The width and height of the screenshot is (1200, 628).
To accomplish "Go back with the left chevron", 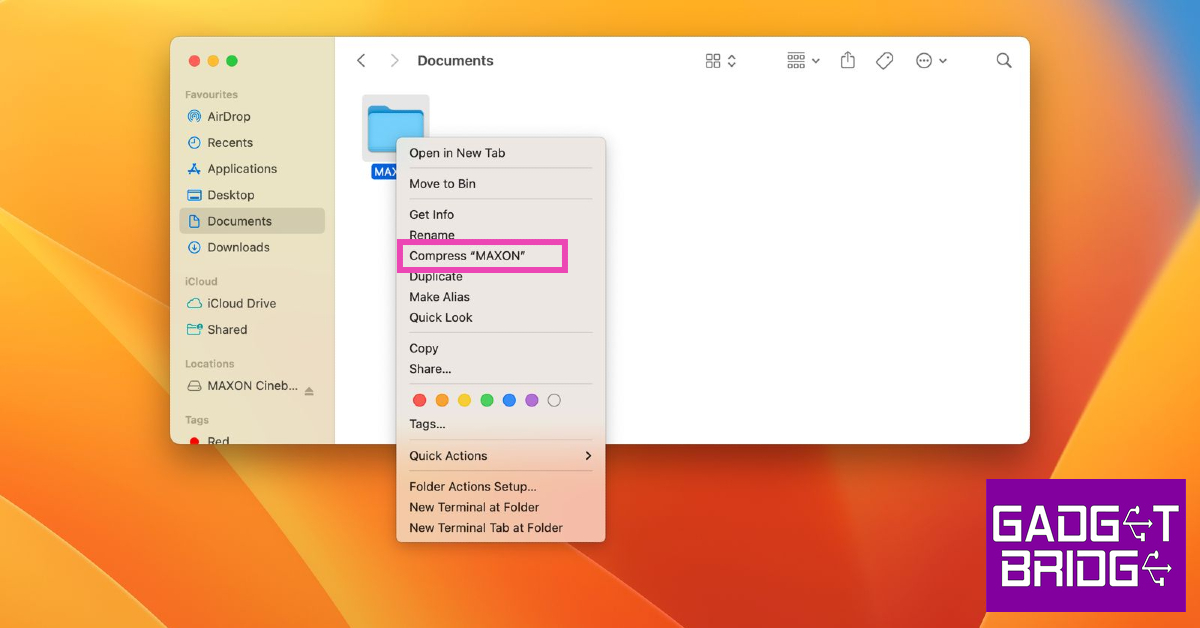I will pyautogui.click(x=361, y=61).
